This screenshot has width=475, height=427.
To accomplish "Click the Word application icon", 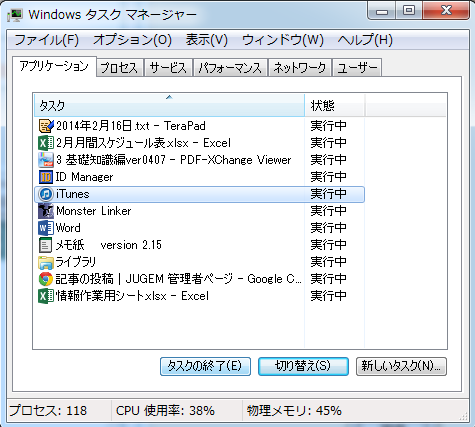I will (46, 228).
